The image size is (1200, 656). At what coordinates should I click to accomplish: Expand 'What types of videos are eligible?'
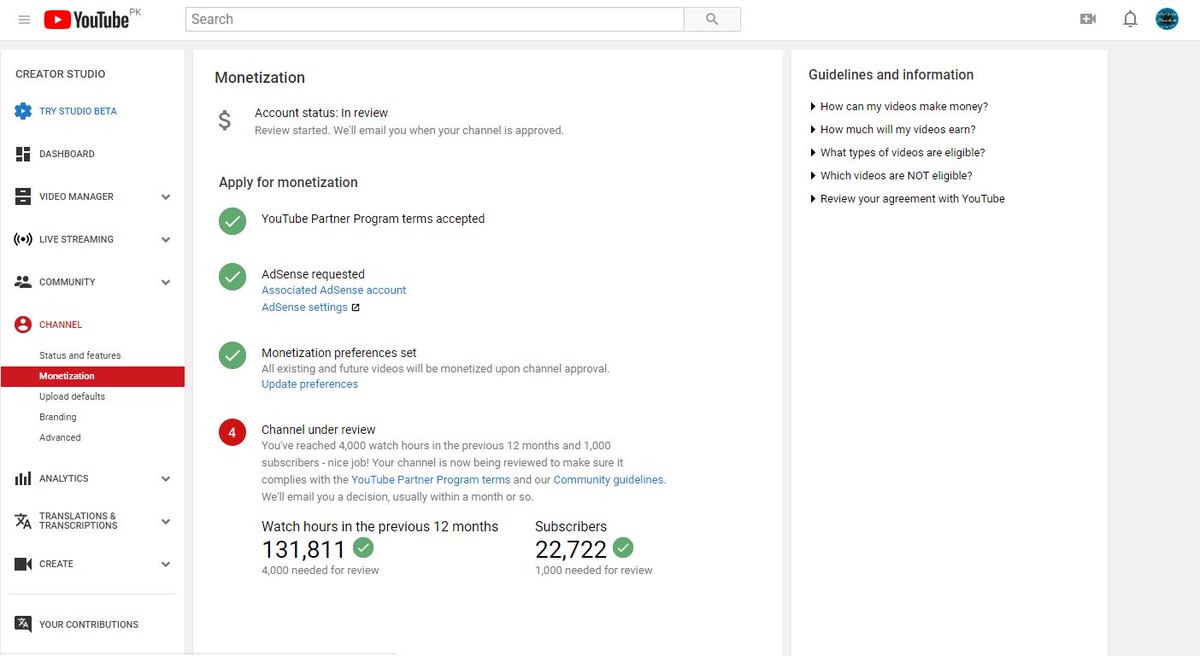(897, 152)
